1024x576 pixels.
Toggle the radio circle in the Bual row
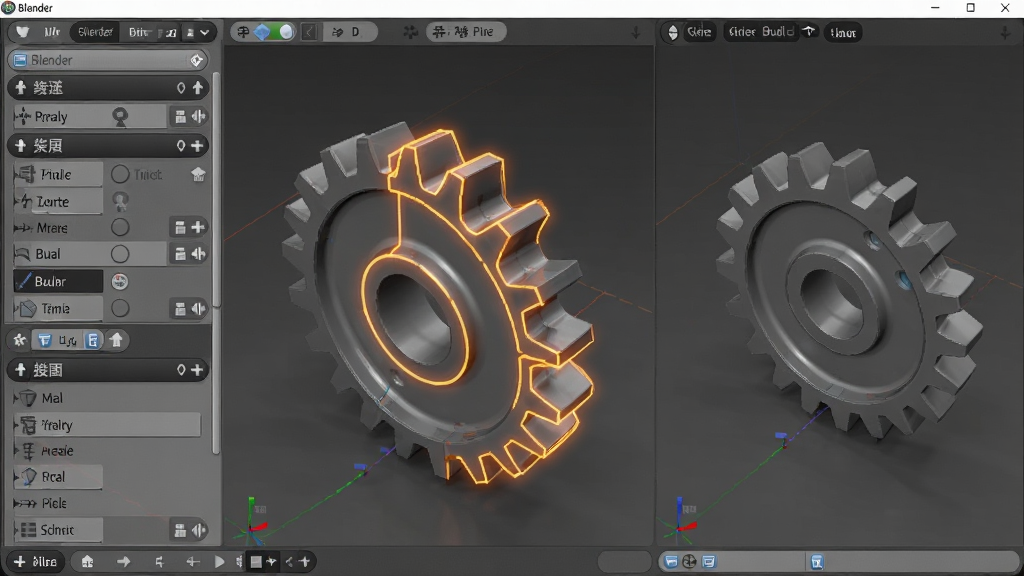click(x=120, y=254)
